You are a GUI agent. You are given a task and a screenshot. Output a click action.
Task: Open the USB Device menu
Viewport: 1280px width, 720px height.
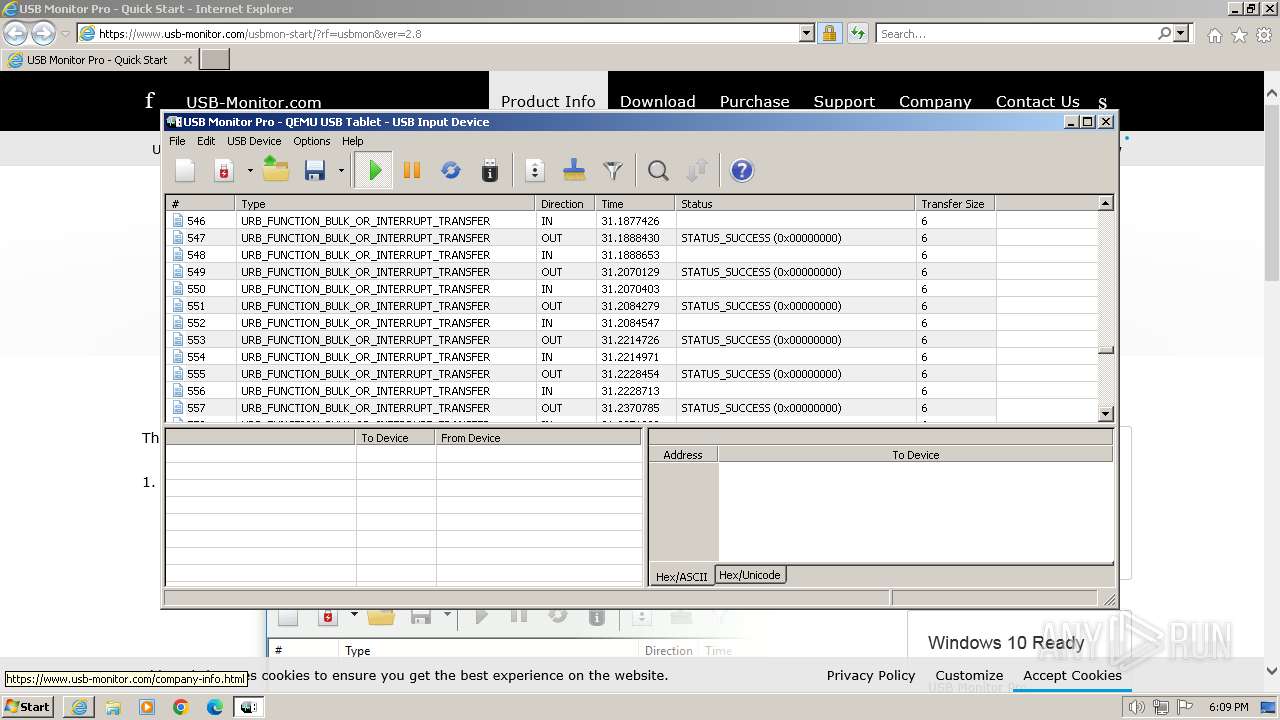point(254,141)
